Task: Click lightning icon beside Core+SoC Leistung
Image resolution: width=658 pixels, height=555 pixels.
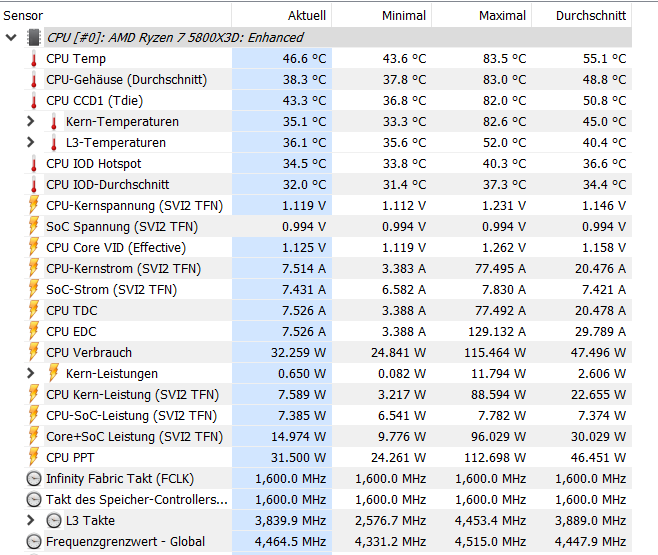Action: (x=34, y=436)
